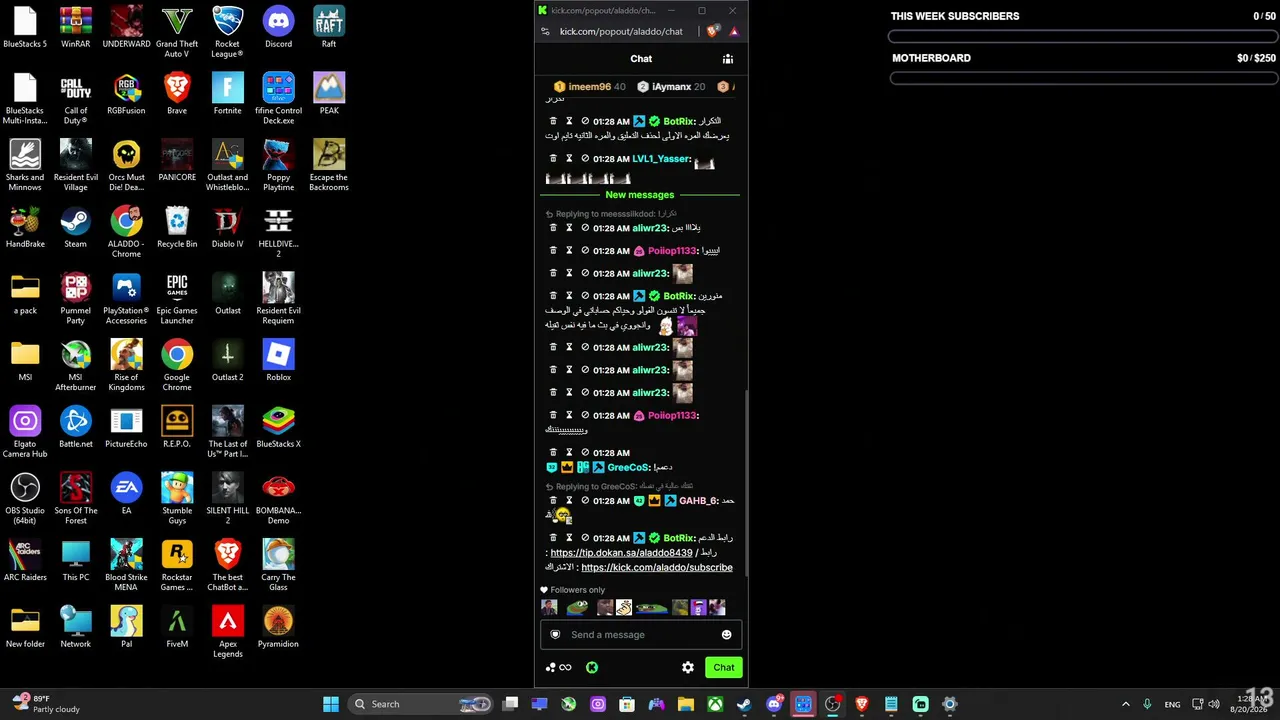
Task: Select the FiveM desktop shortcut
Action: pyautogui.click(x=177, y=627)
